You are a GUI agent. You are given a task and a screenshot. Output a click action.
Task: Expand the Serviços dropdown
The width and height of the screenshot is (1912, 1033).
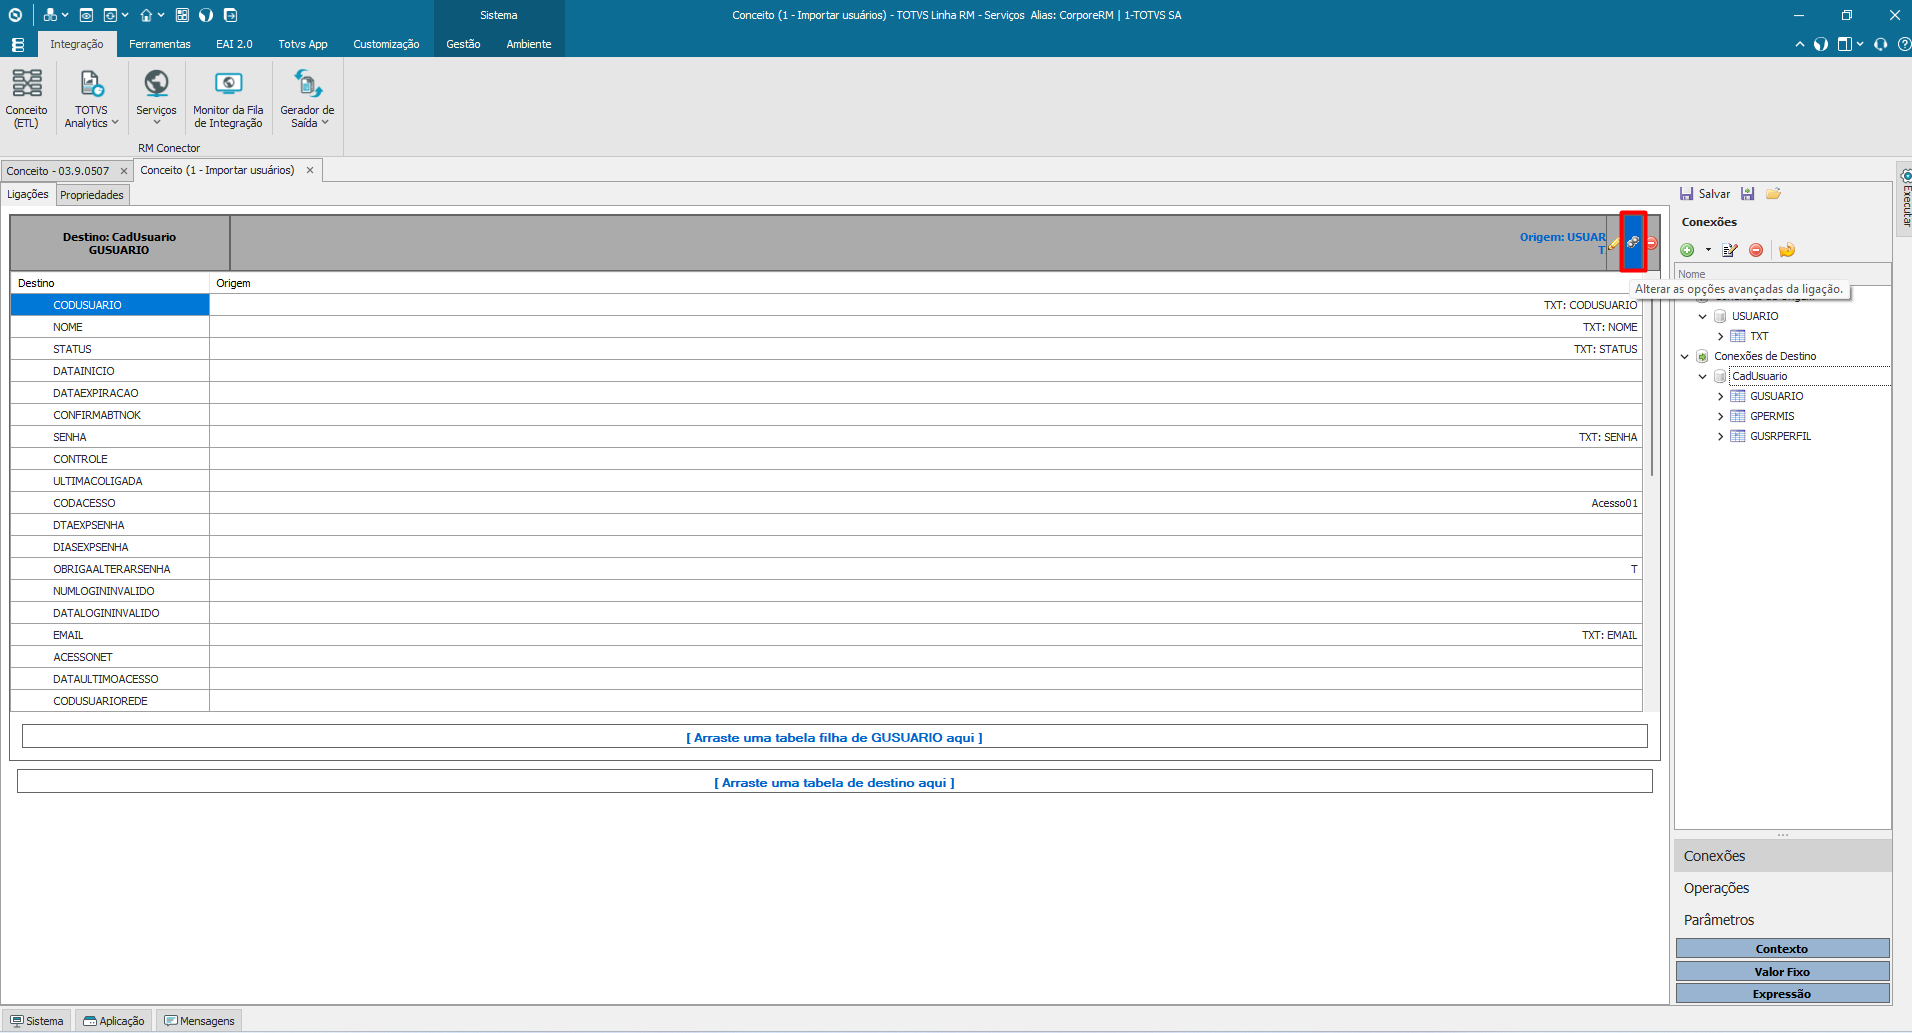157,123
